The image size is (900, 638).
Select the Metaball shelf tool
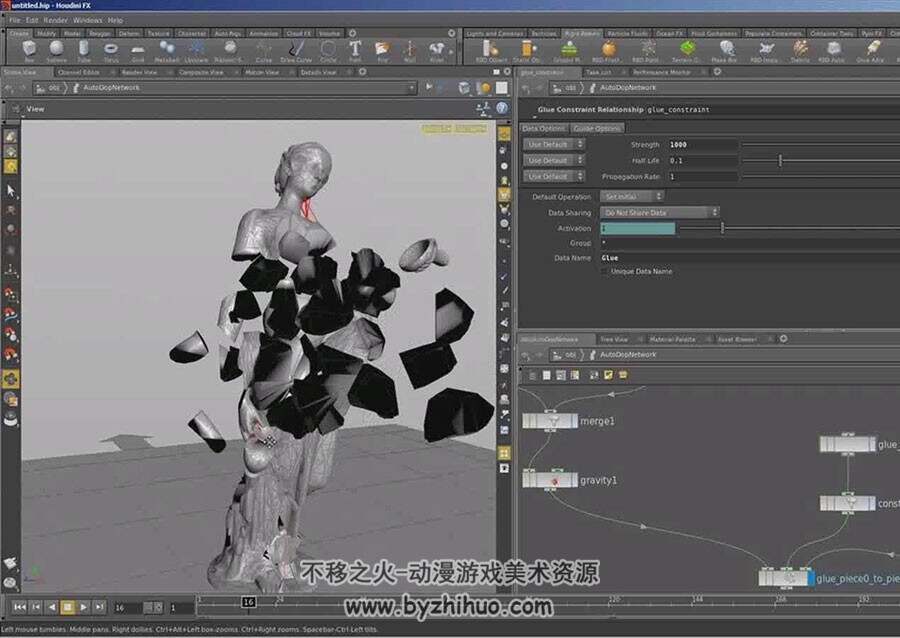pyautogui.click(x=167, y=52)
